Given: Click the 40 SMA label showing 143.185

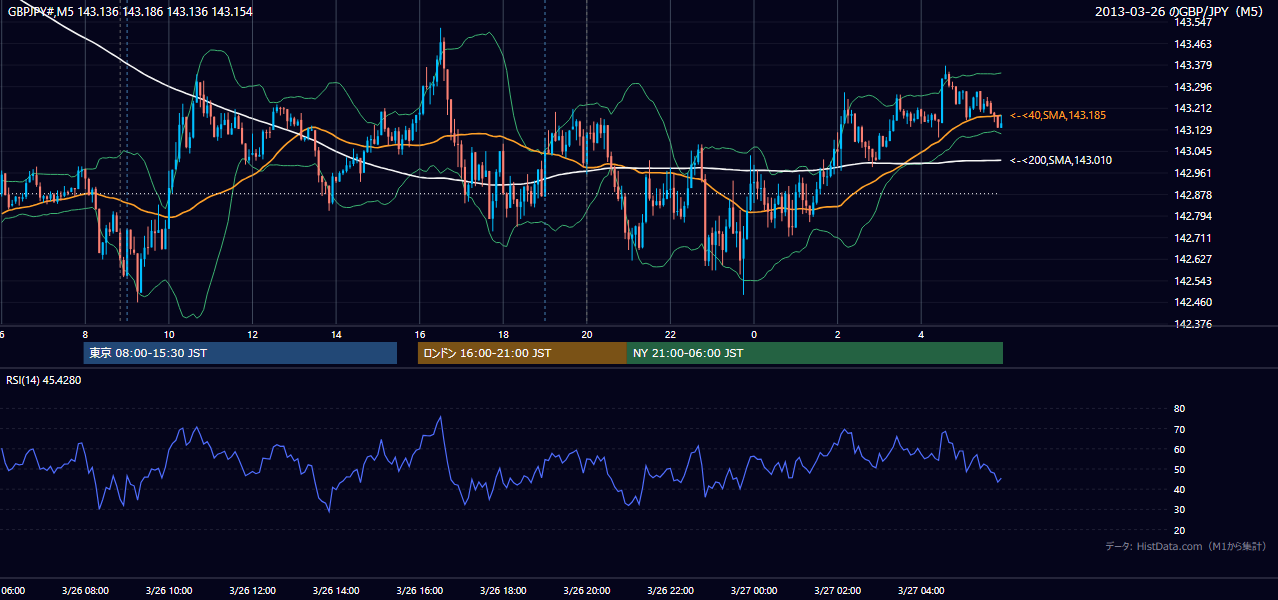Looking at the screenshot, I should click(x=1058, y=116).
